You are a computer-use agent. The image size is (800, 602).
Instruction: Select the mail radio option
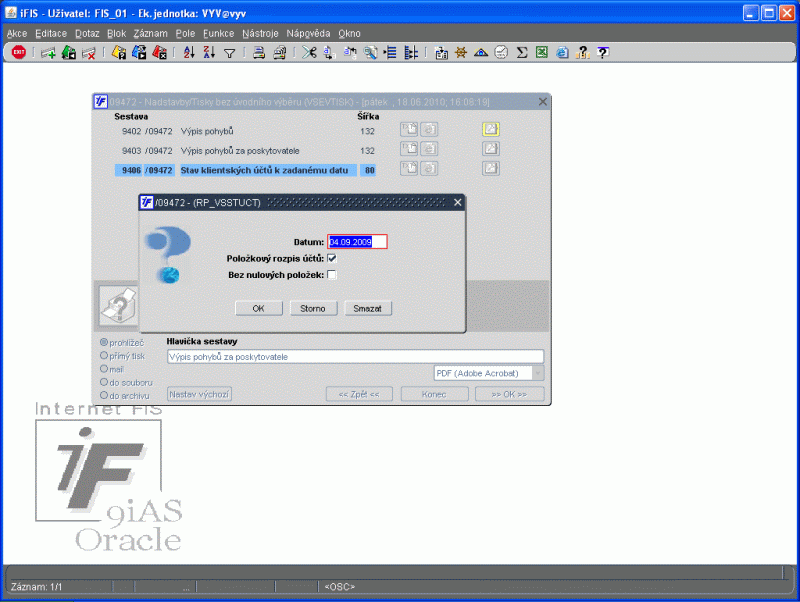104,369
